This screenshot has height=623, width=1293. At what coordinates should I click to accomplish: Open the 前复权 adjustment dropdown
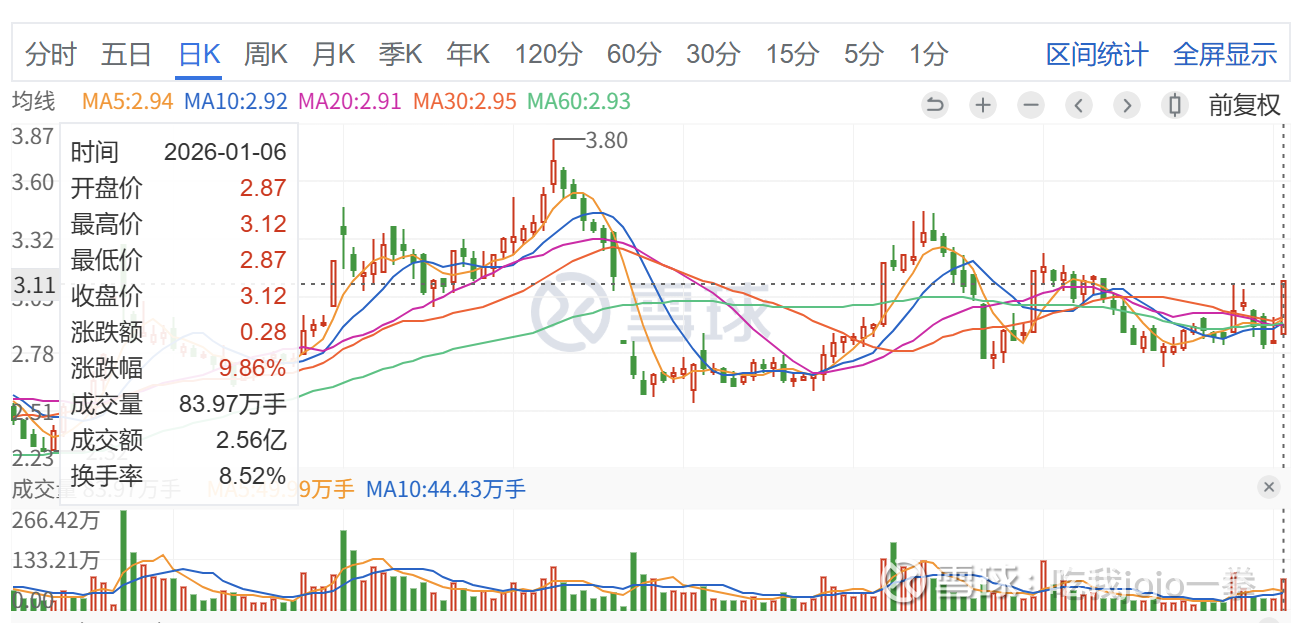[1244, 105]
